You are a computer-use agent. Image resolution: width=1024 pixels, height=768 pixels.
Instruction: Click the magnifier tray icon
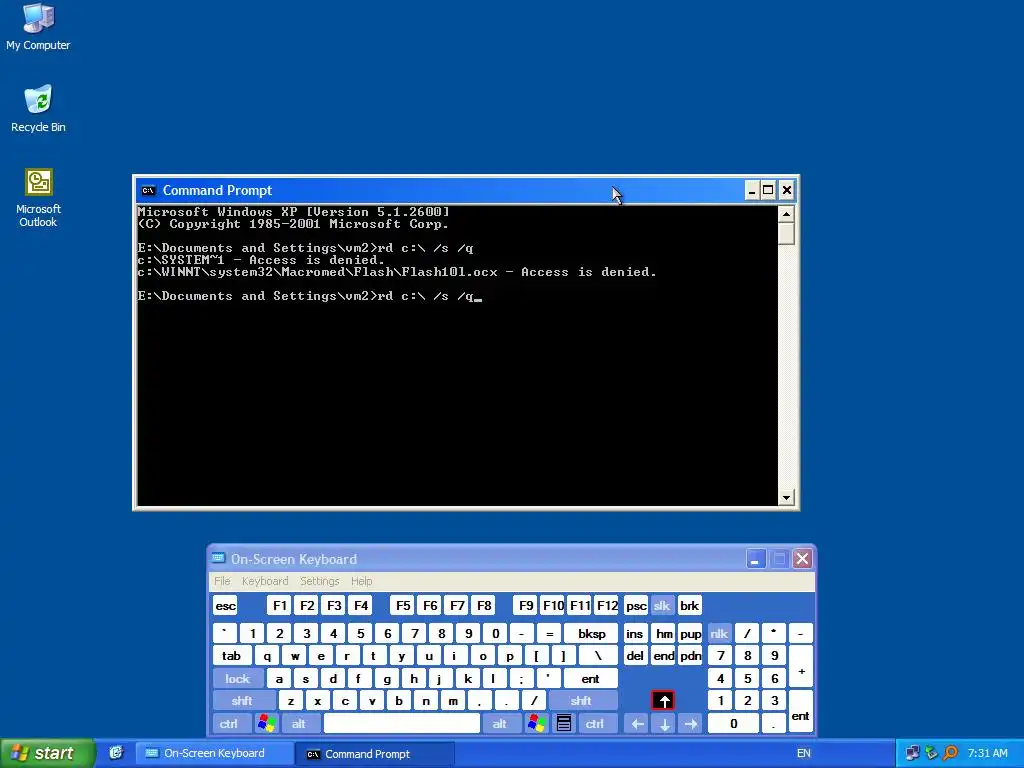coord(950,753)
